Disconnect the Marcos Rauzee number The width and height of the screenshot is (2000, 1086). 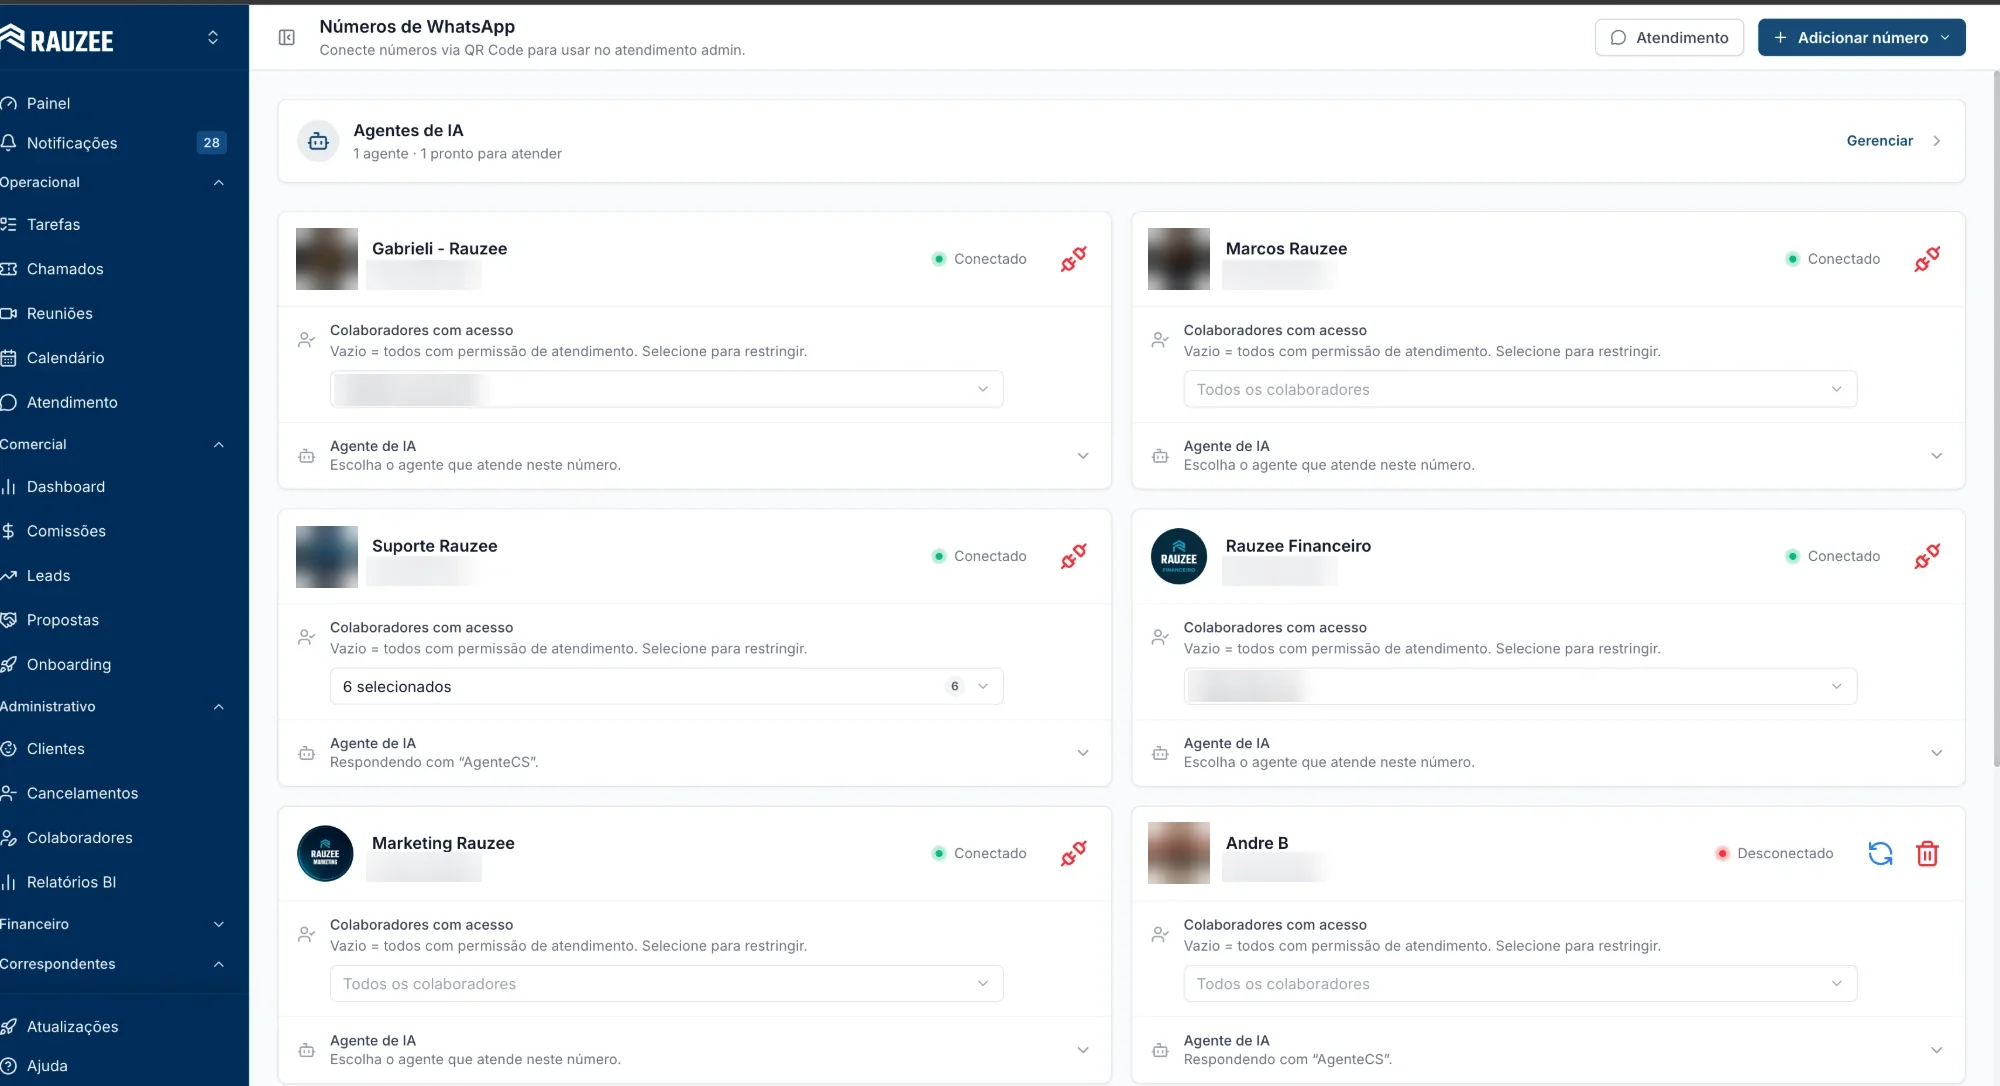point(1927,259)
